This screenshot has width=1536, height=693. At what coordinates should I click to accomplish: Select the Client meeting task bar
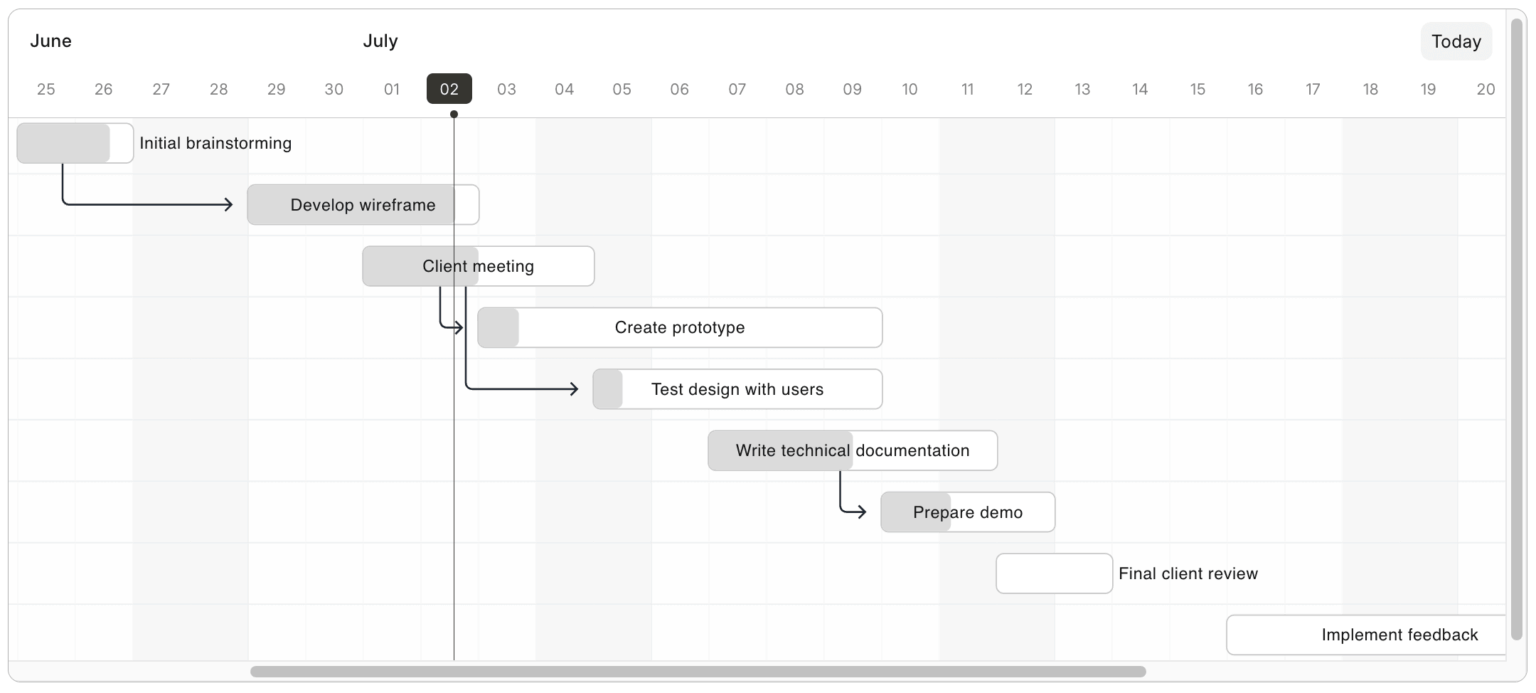pyautogui.click(x=478, y=266)
